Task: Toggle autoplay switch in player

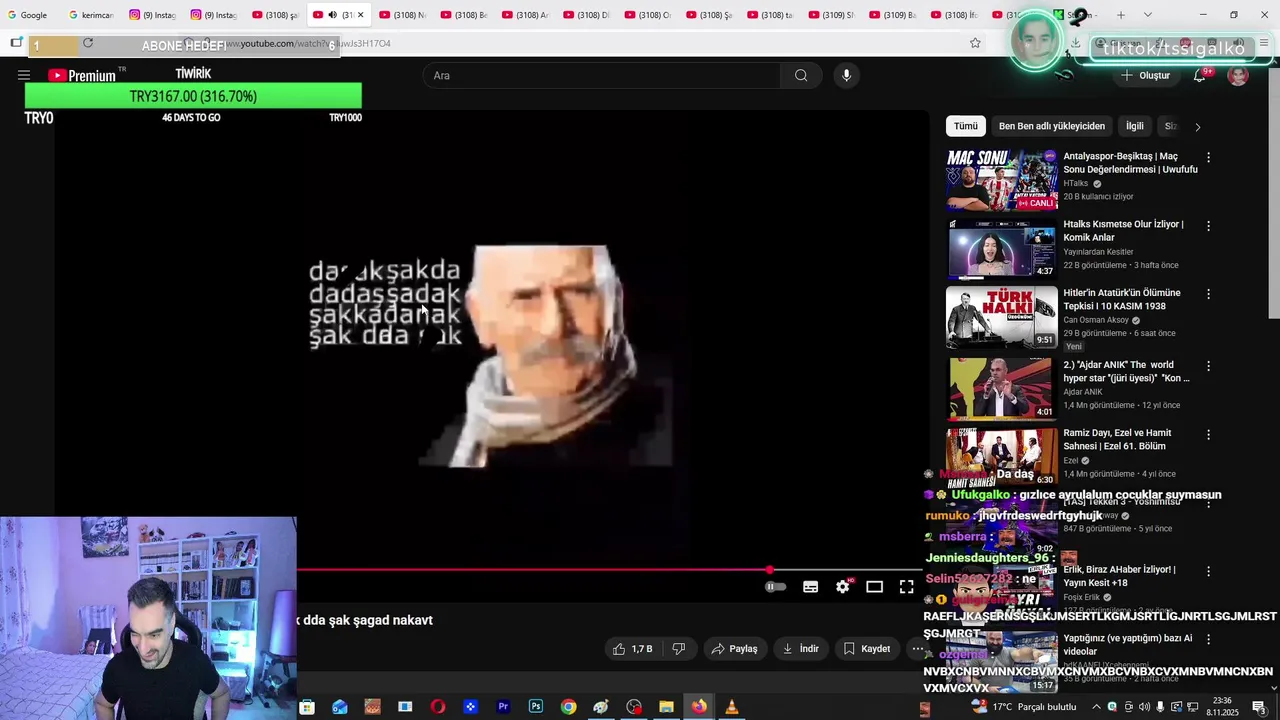Action: [x=775, y=587]
